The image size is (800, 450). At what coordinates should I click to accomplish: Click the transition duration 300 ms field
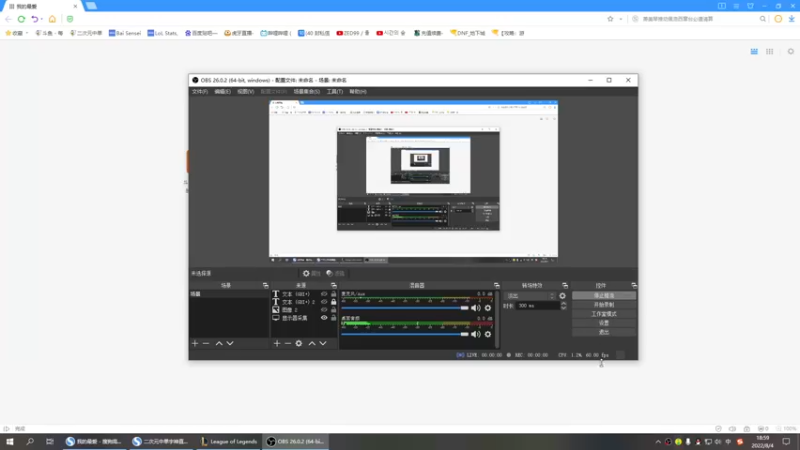coord(537,306)
